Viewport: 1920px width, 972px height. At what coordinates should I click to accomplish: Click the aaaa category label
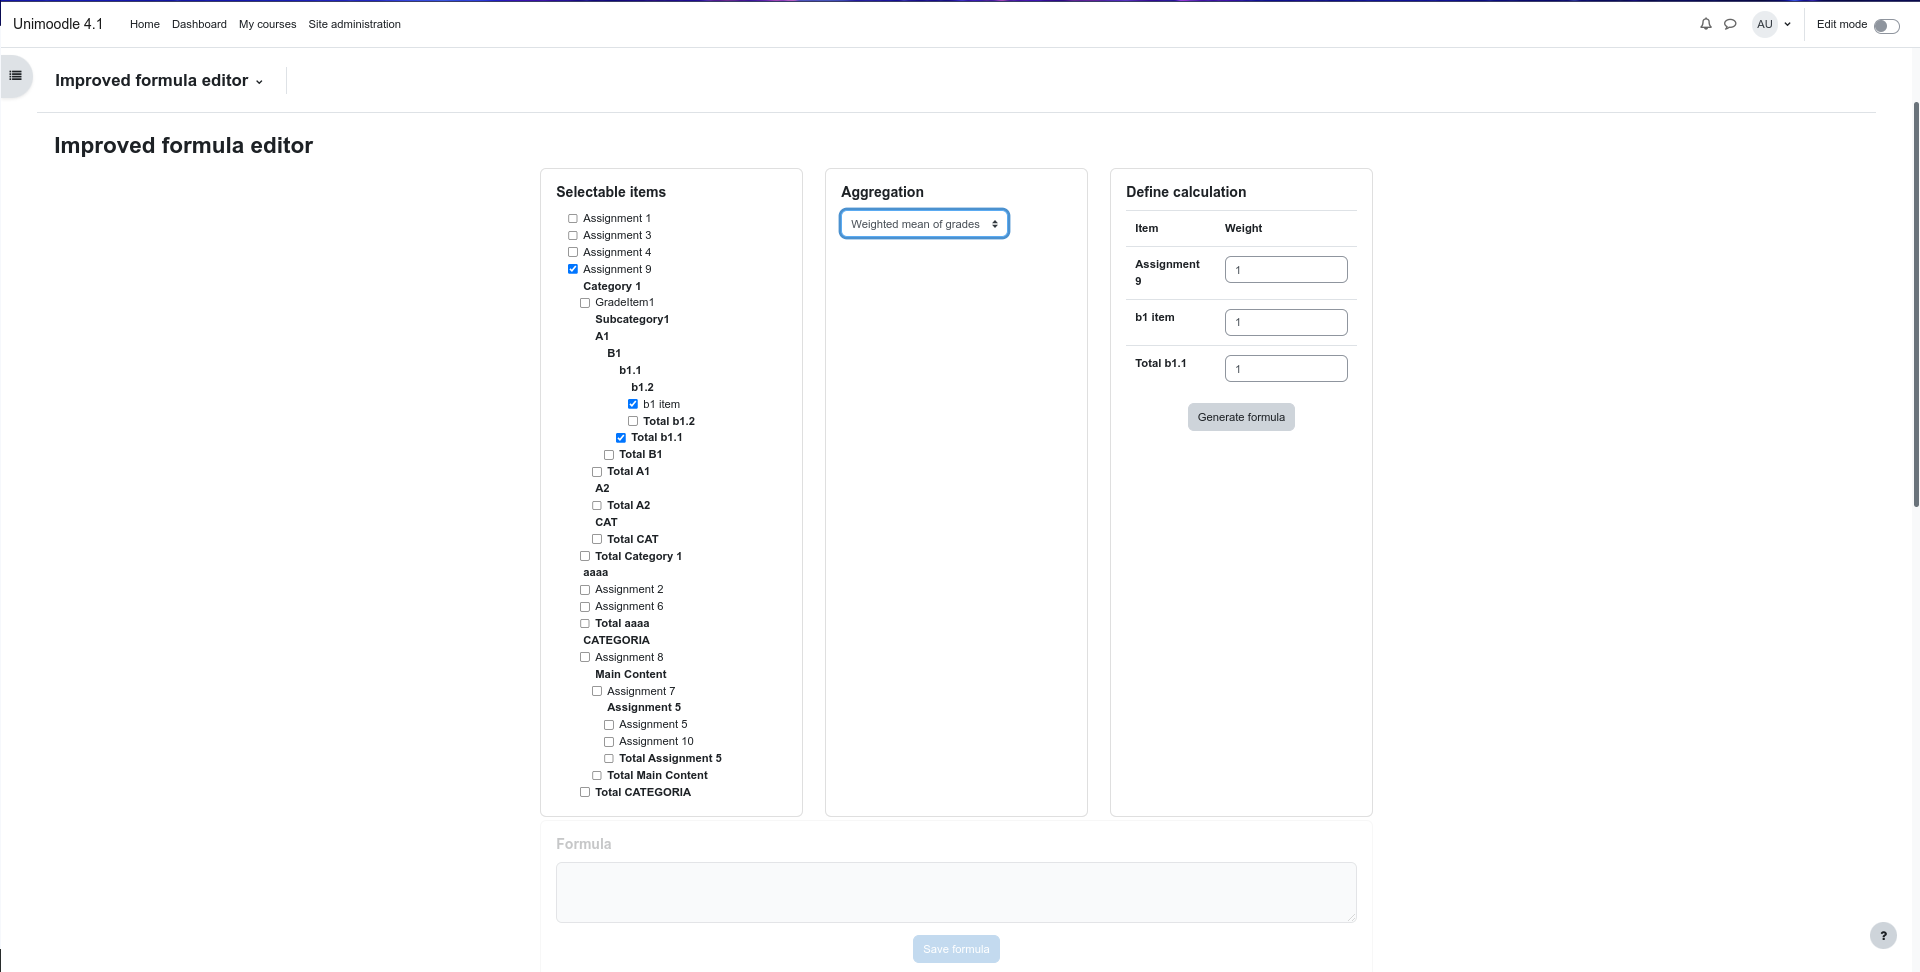pos(595,573)
